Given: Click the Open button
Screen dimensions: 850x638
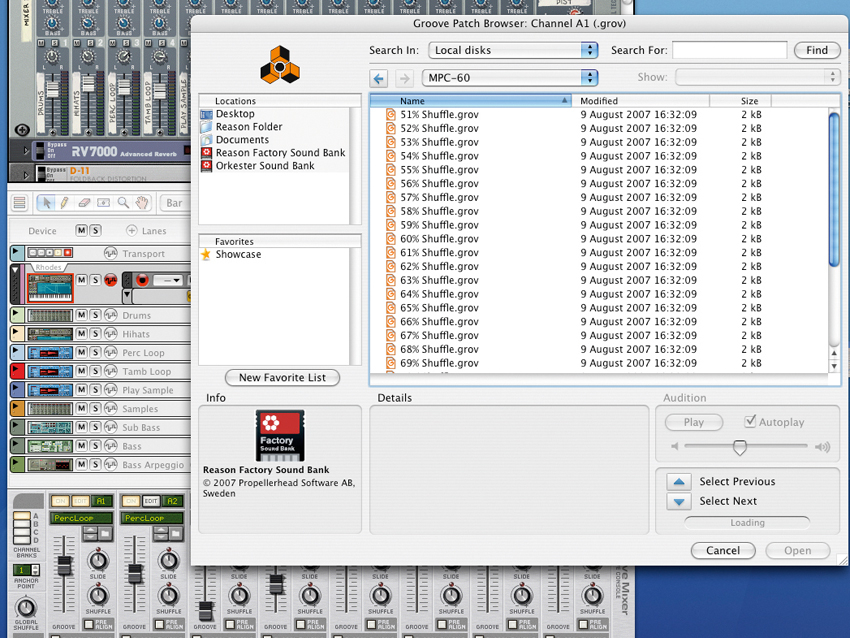Looking at the screenshot, I should point(797,551).
